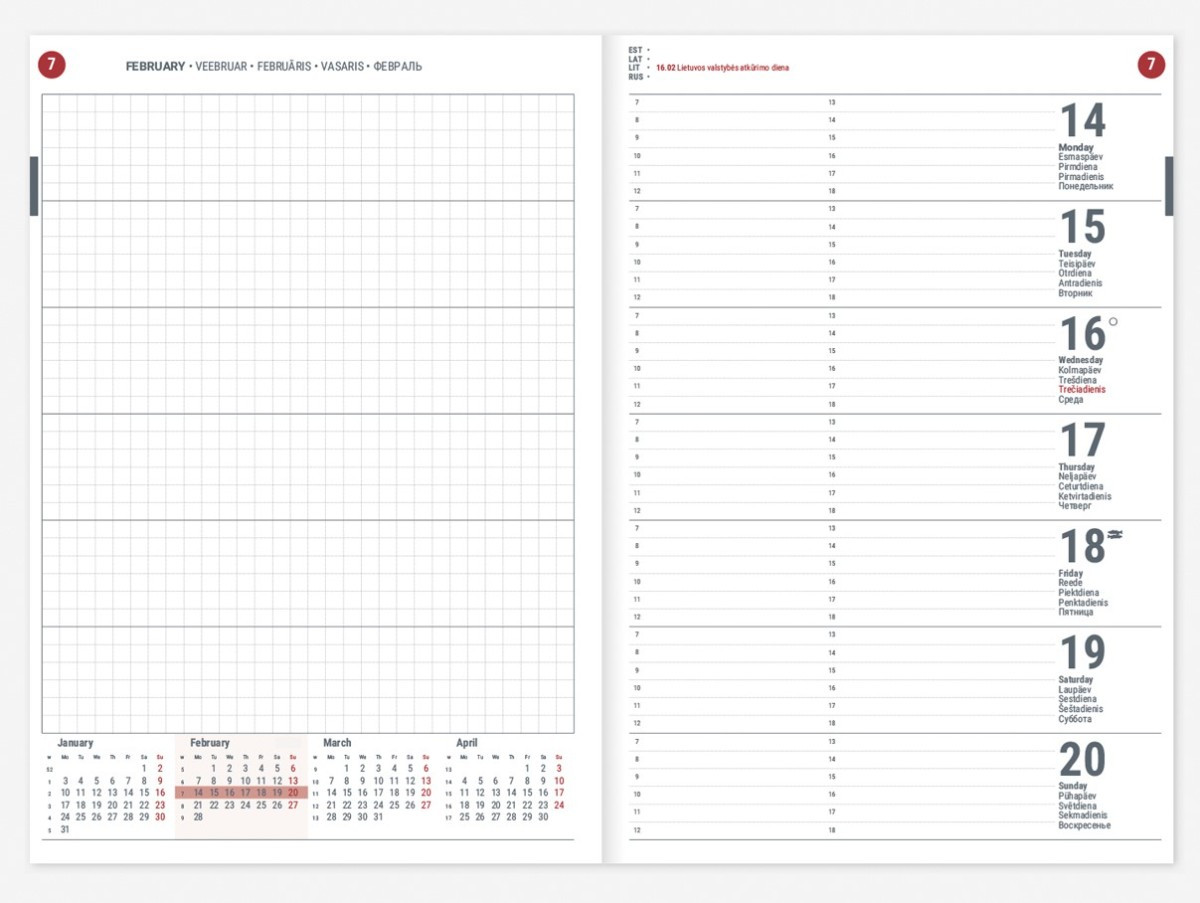Click the gray thumb tab on right page edge
Screen dimensions: 1200x903
(x=1169, y=186)
